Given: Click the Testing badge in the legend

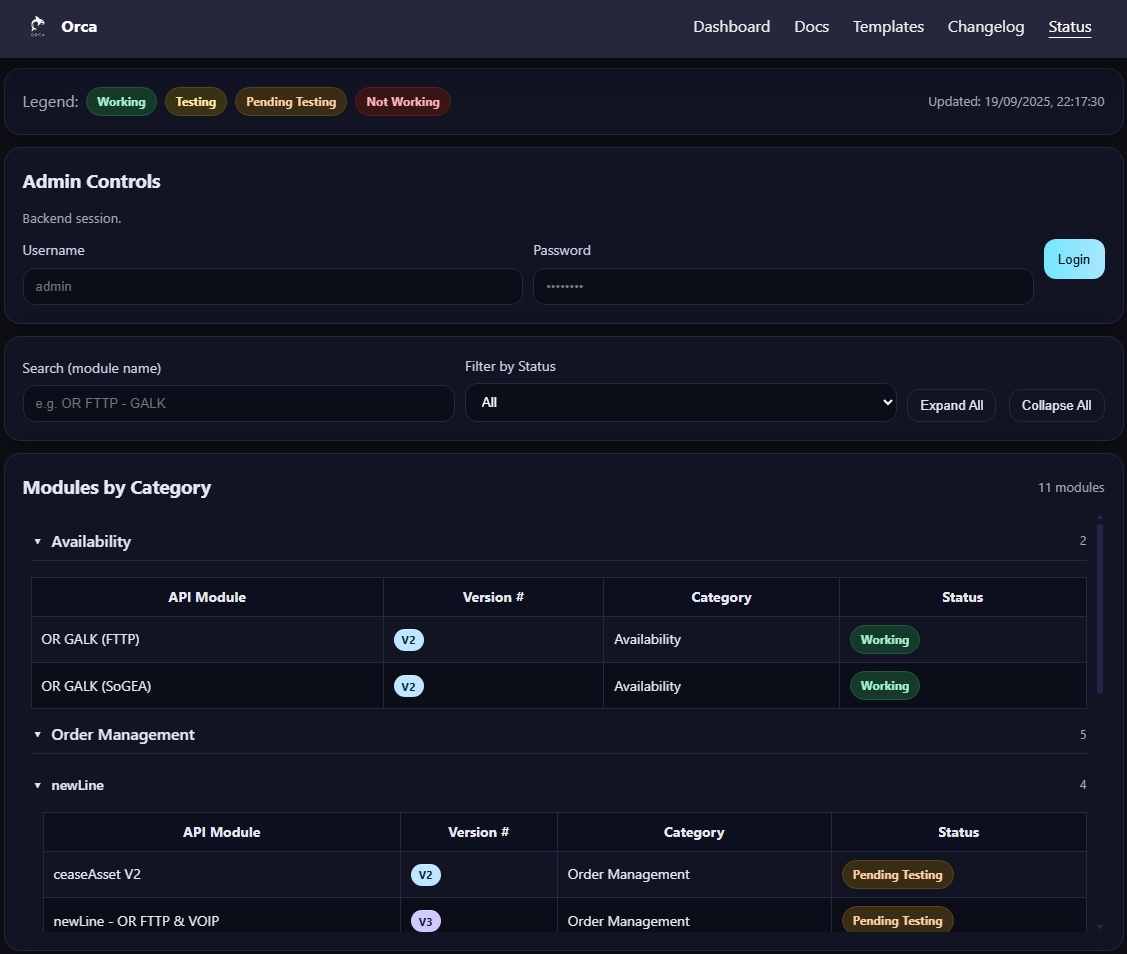Looking at the screenshot, I should [x=195, y=101].
